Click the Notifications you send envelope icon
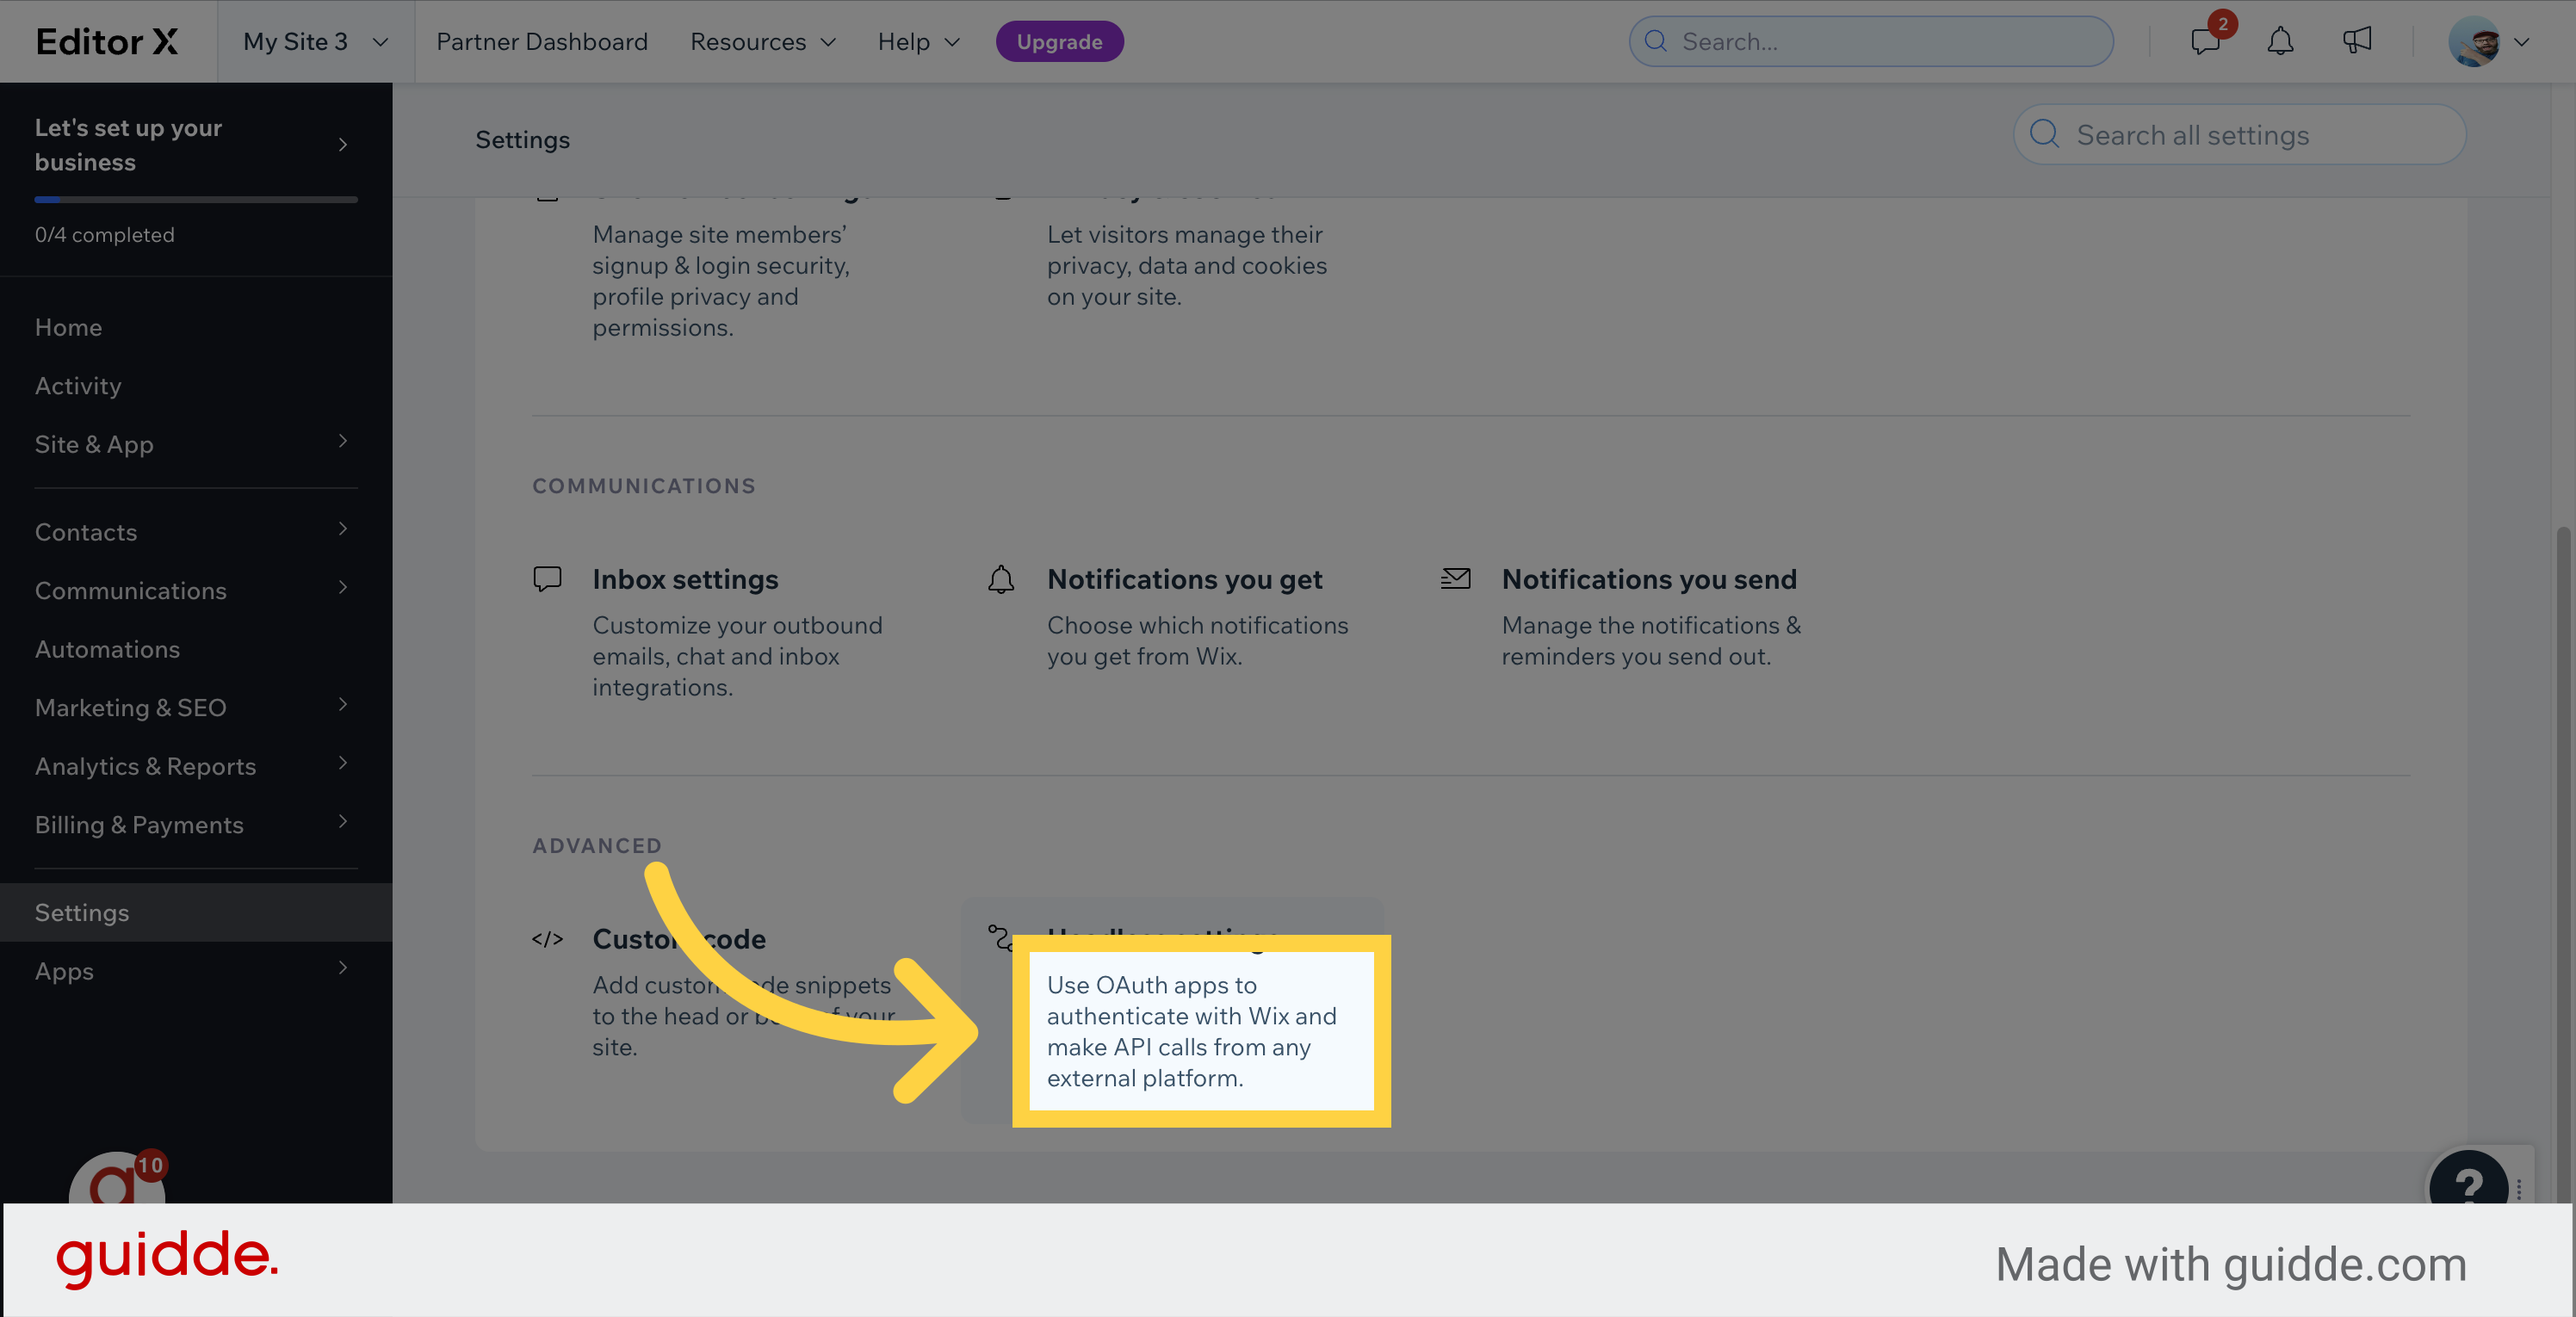This screenshot has height=1317, width=2576. coord(1455,579)
